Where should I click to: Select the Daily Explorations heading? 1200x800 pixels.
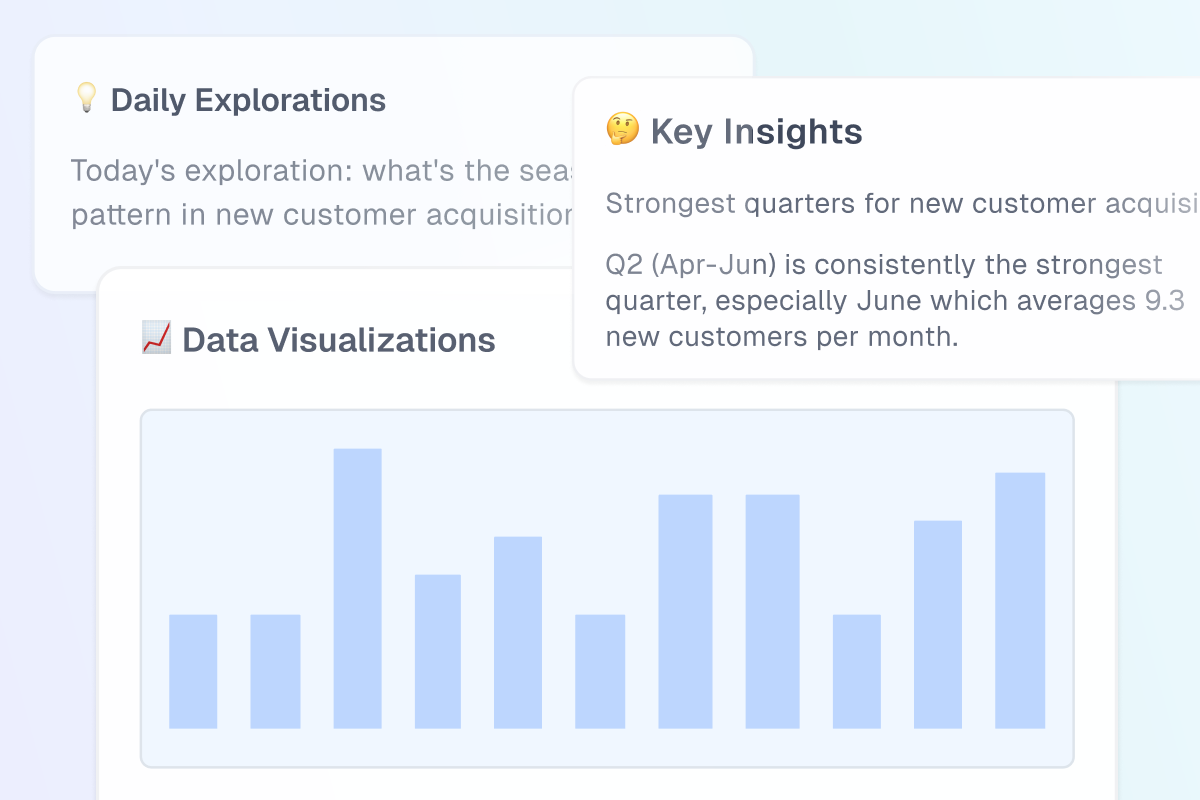(248, 100)
